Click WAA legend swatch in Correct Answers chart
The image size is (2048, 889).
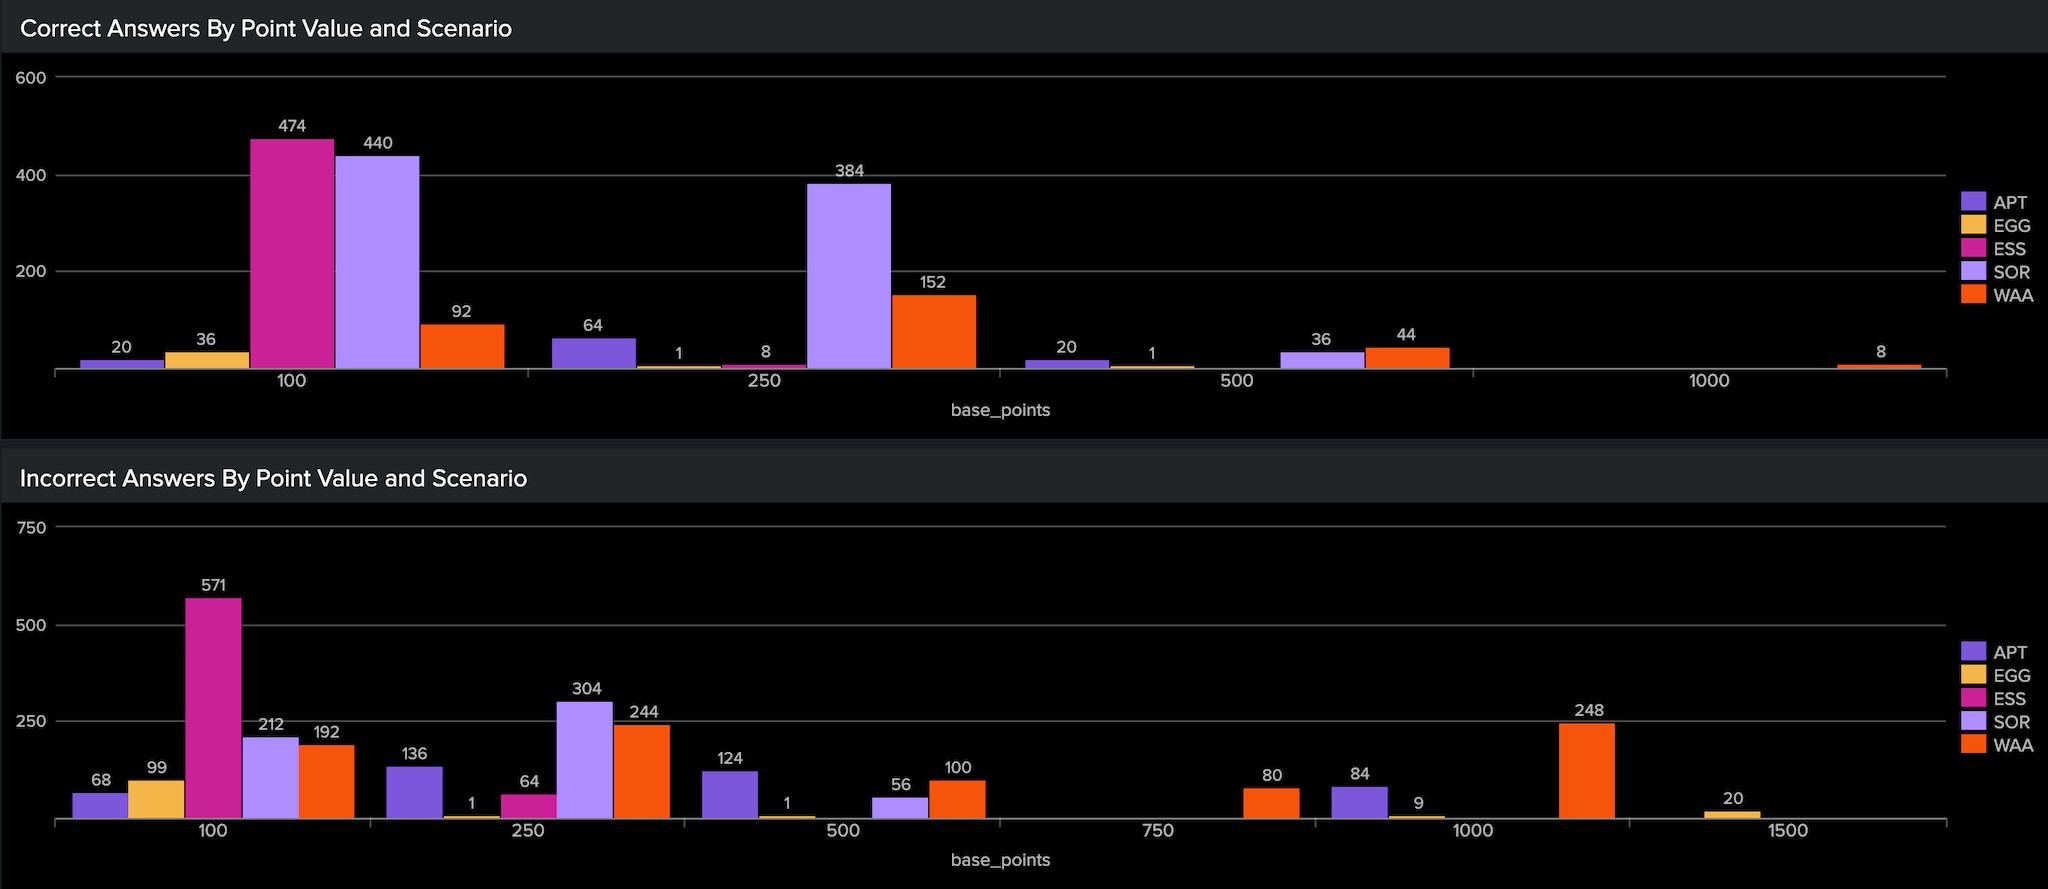pos(1973,294)
